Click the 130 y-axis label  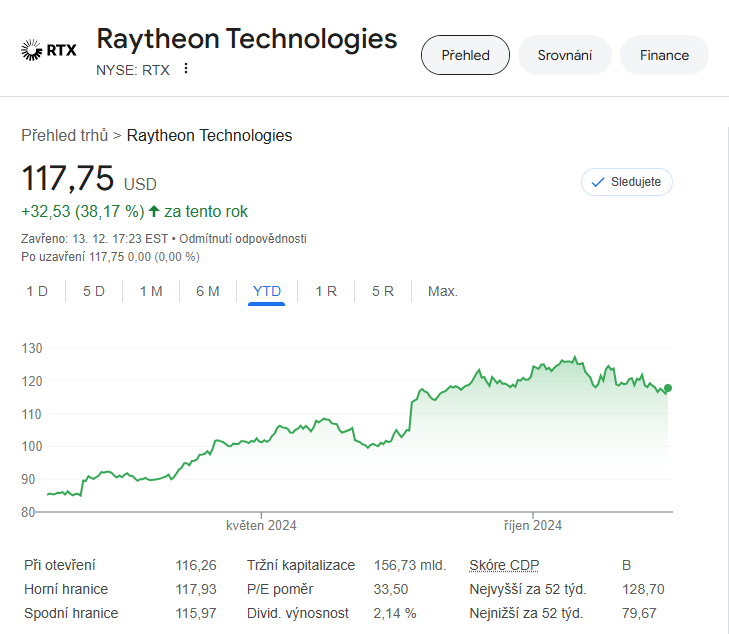tap(32, 348)
